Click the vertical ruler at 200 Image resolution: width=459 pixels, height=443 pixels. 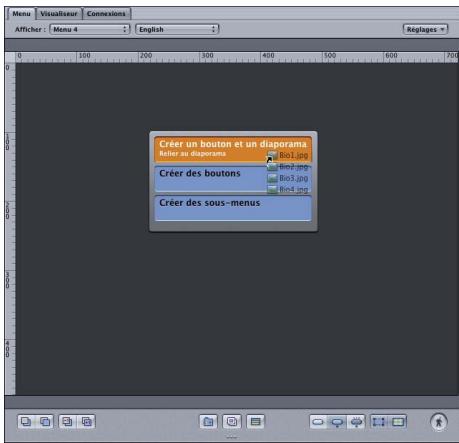pos(7,210)
